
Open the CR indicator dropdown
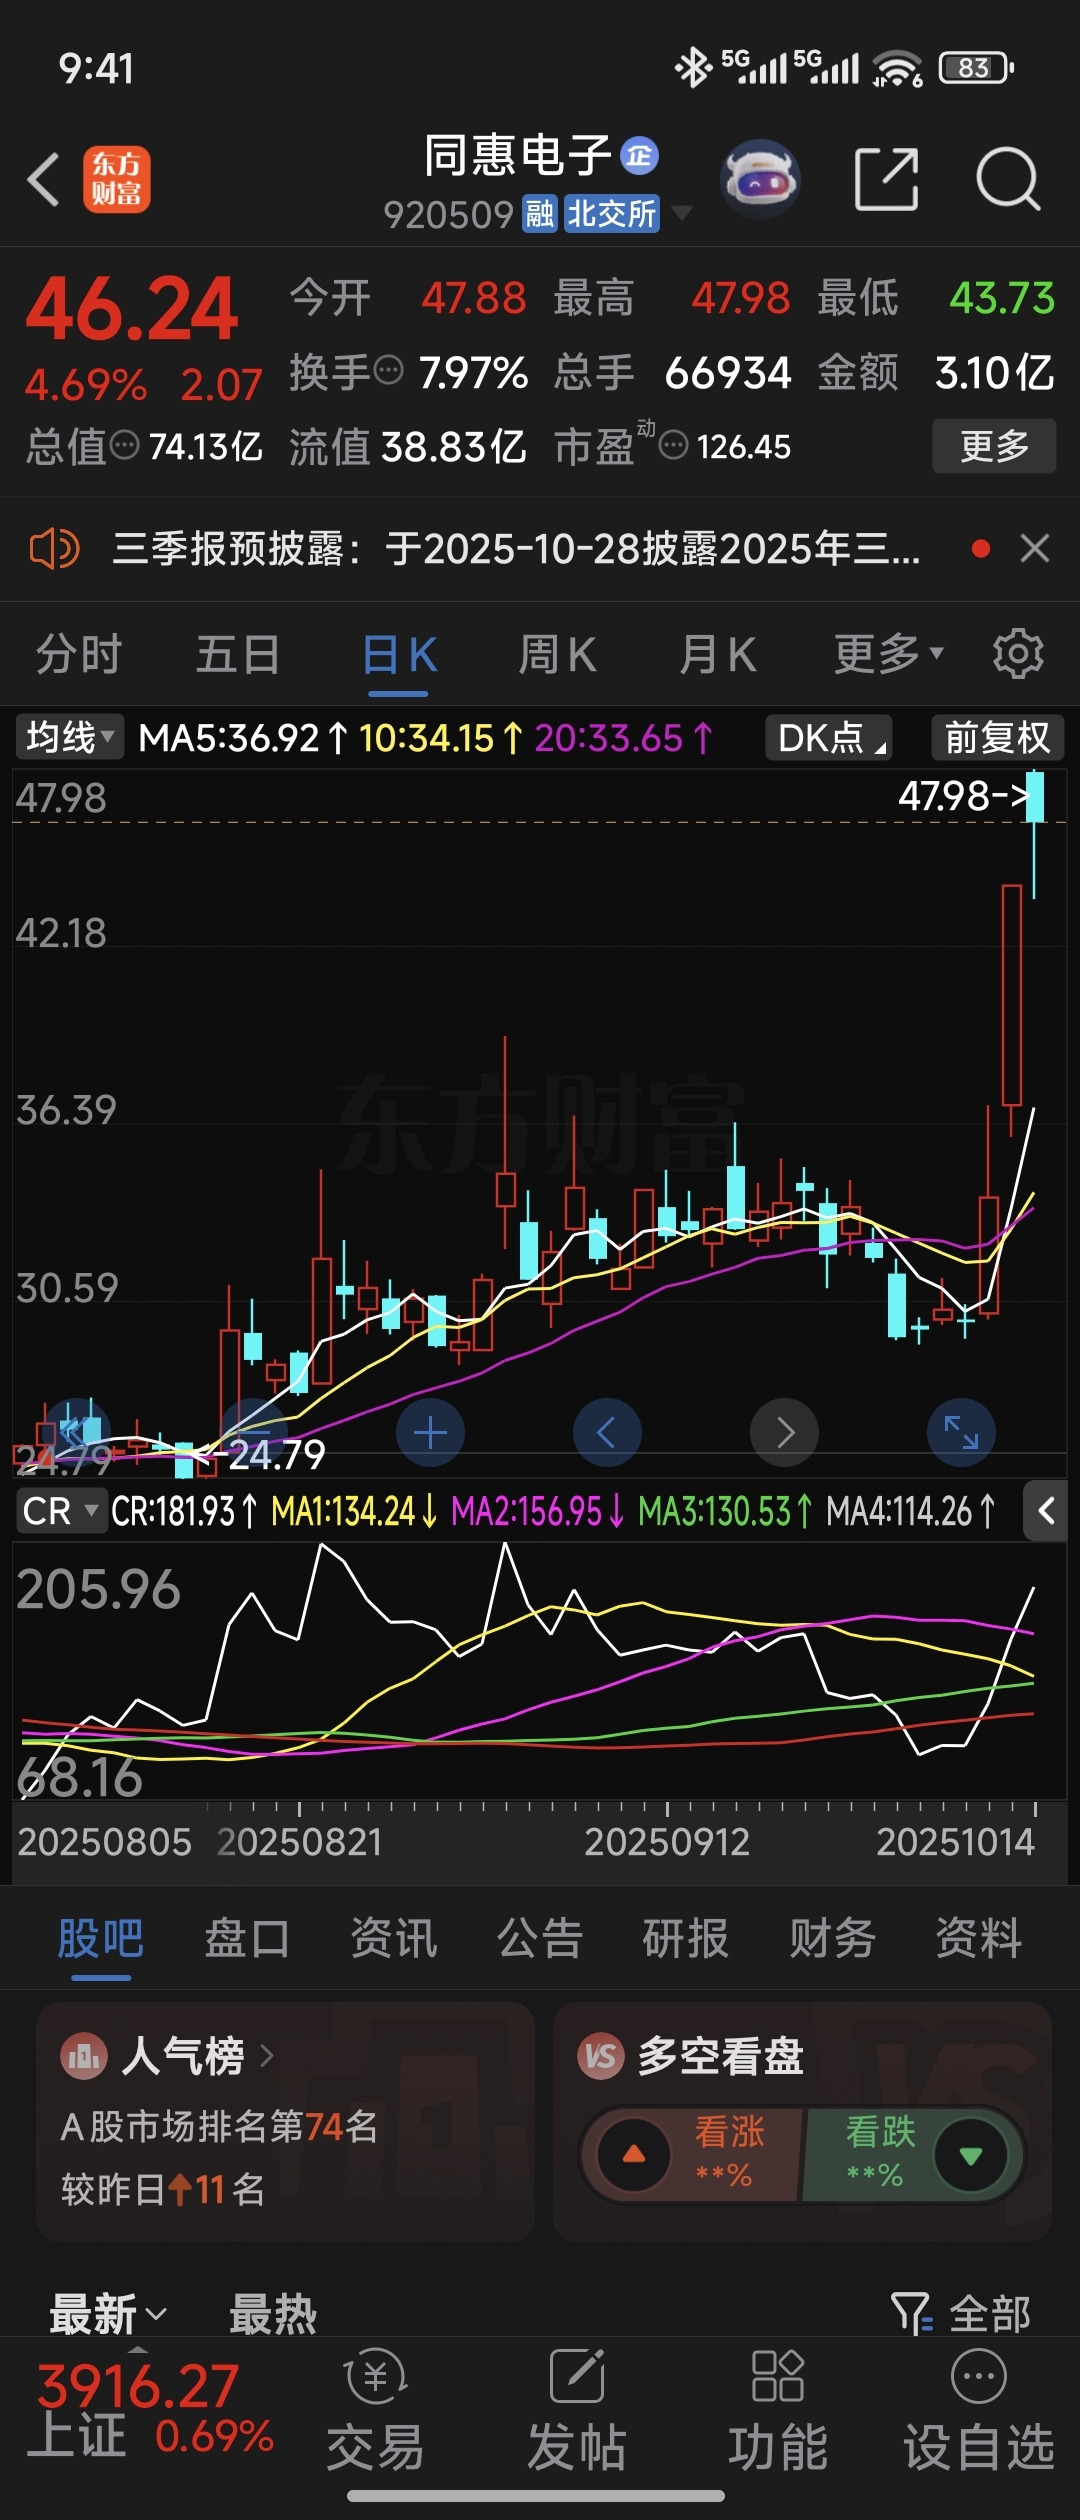(x=60, y=1511)
